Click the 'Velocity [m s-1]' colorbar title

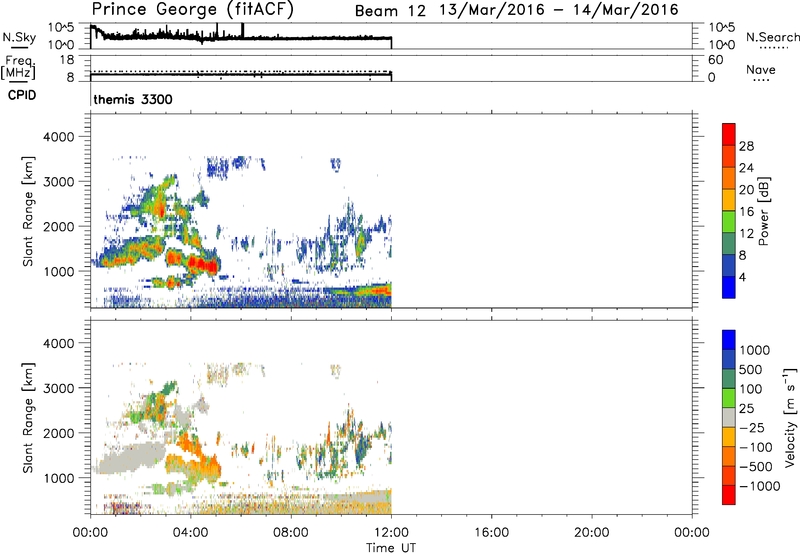click(790, 417)
